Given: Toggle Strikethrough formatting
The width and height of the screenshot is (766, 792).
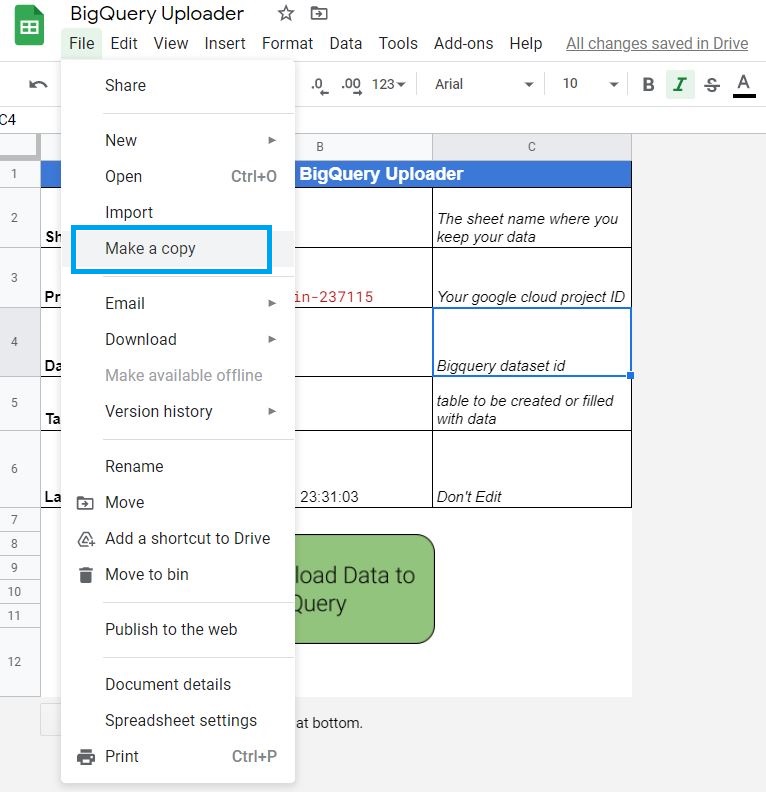Looking at the screenshot, I should tap(711, 84).
